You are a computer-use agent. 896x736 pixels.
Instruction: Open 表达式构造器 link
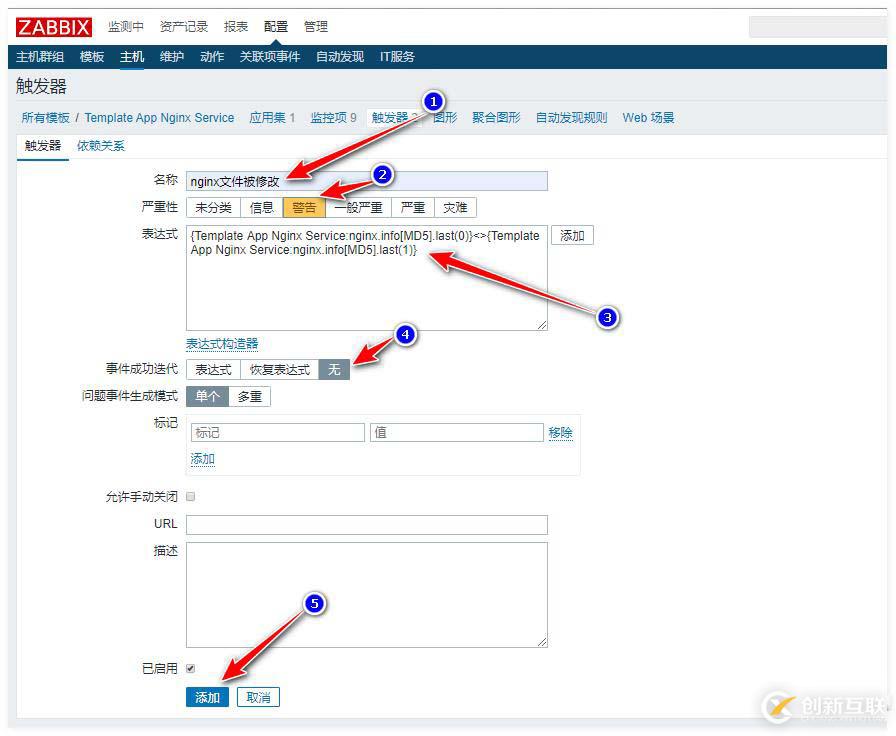coord(222,343)
